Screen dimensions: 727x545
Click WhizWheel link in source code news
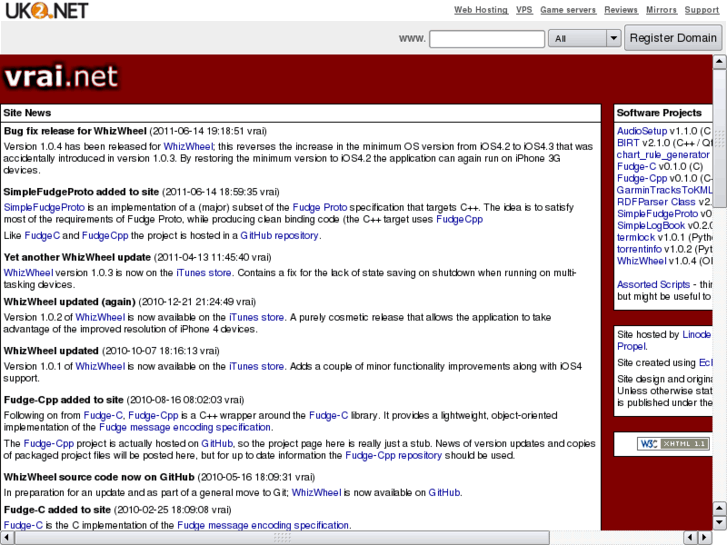click(x=316, y=493)
